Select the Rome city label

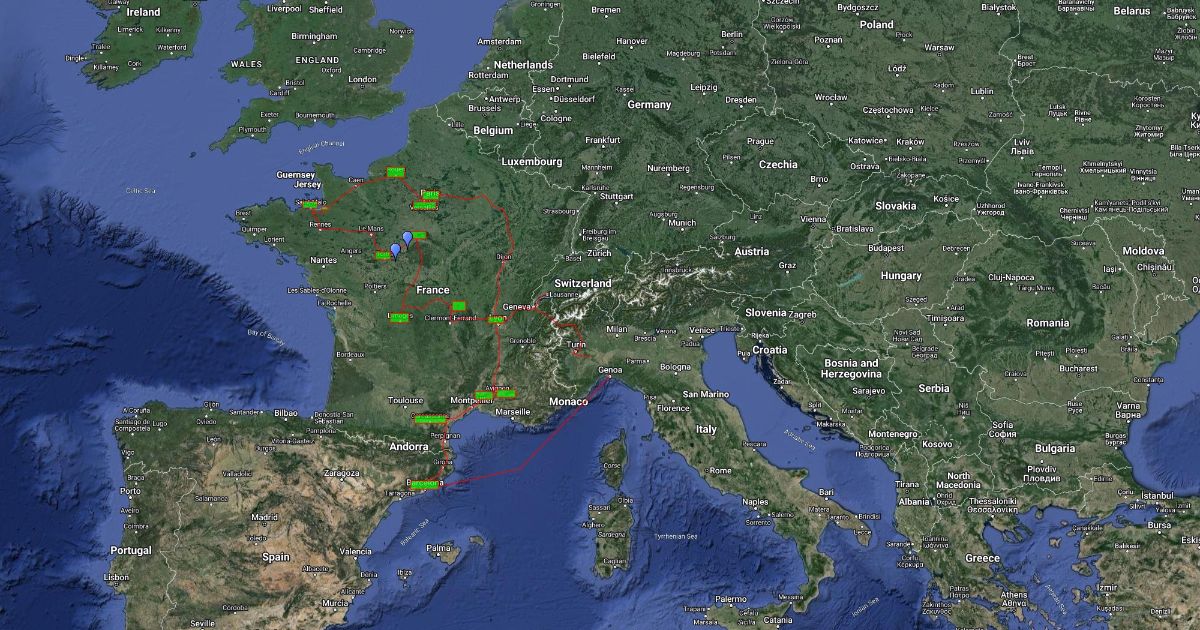718,470
